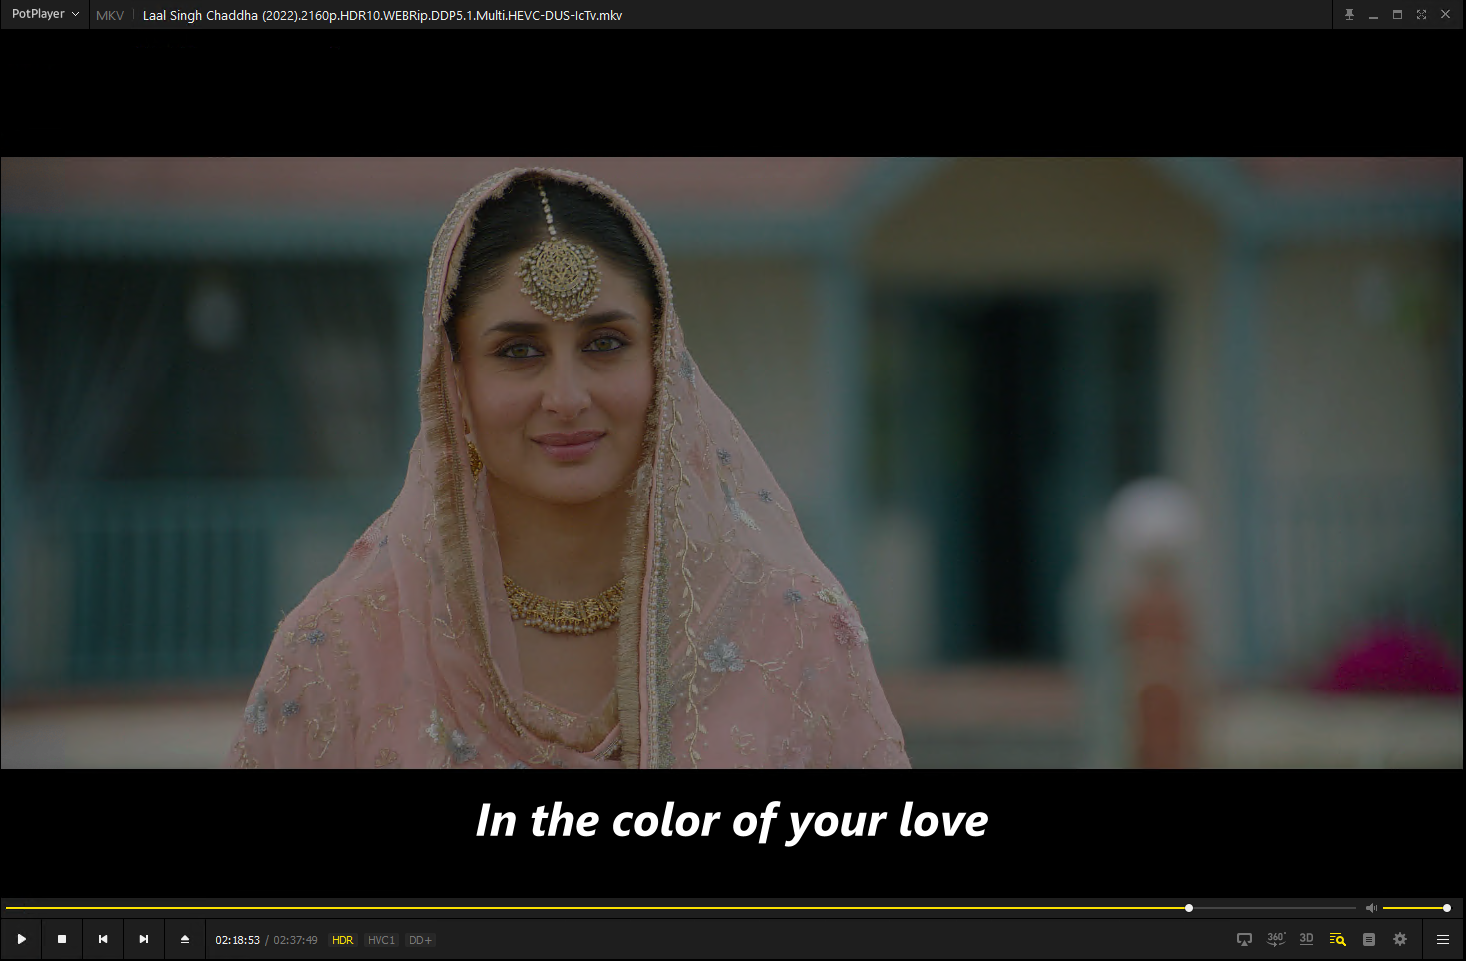Open the hamburger menu at bottom right

[1443, 939]
